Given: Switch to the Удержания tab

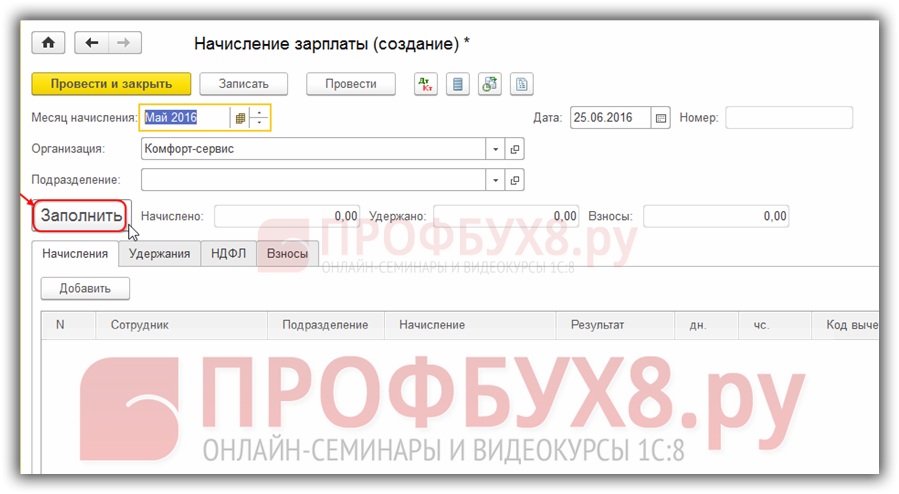Looking at the screenshot, I should pyautogui.click(x=159, y=254).
